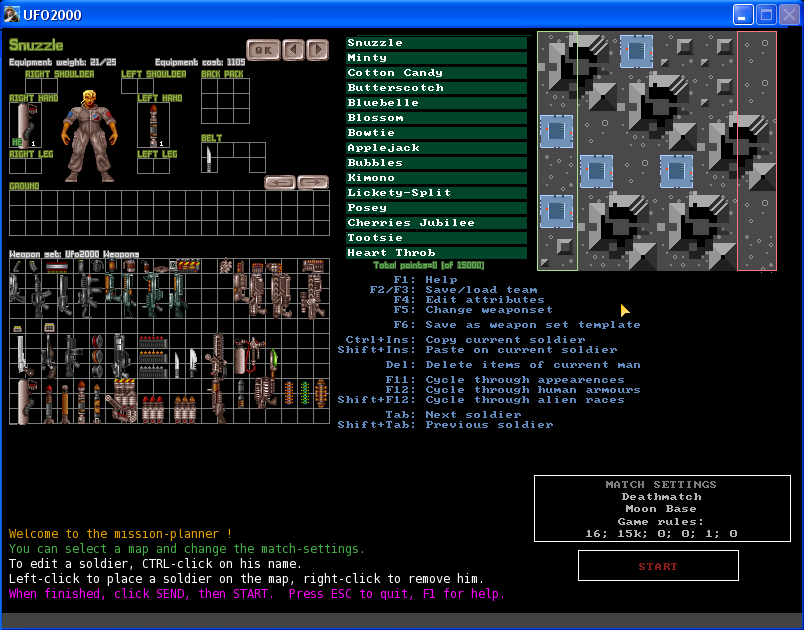804x630 pixels.
Task: Click the soldier figure portrait
Action: tap(90, 136)
